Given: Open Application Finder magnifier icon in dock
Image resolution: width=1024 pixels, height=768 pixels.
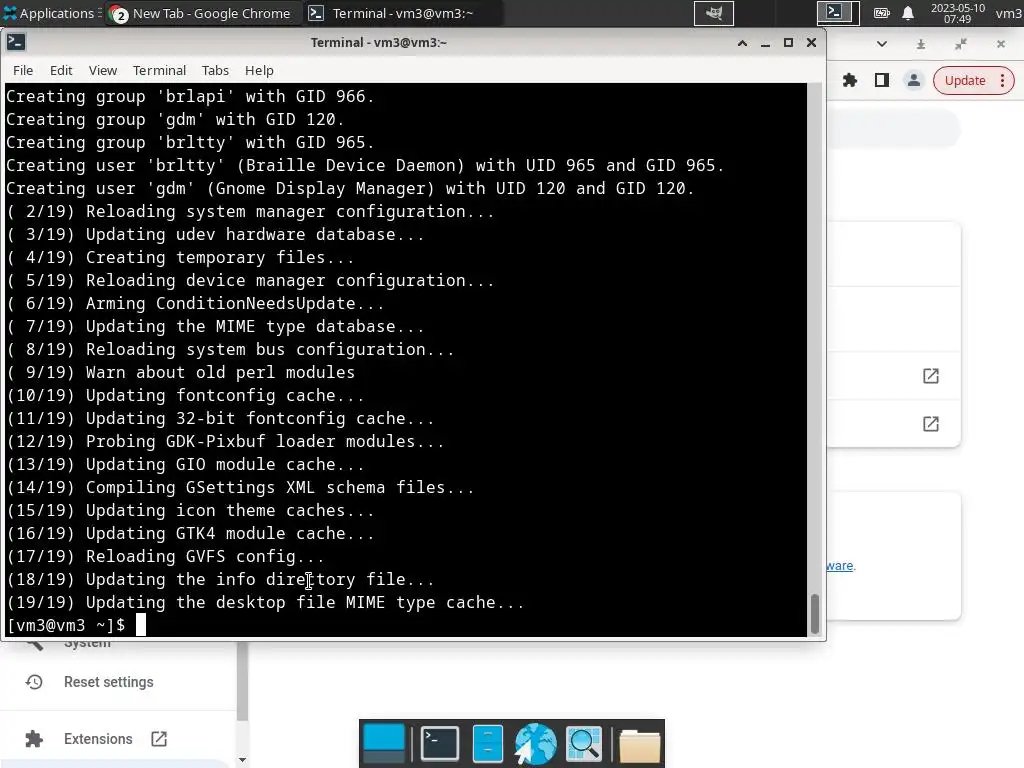Looking at the screenshot, I should pos(584,743).
